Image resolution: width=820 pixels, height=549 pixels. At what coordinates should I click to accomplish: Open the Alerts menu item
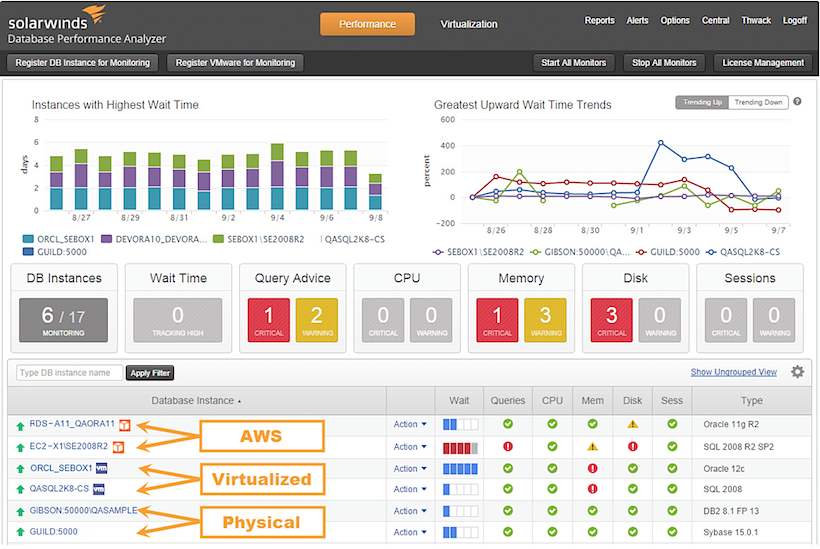click(637, 20)
